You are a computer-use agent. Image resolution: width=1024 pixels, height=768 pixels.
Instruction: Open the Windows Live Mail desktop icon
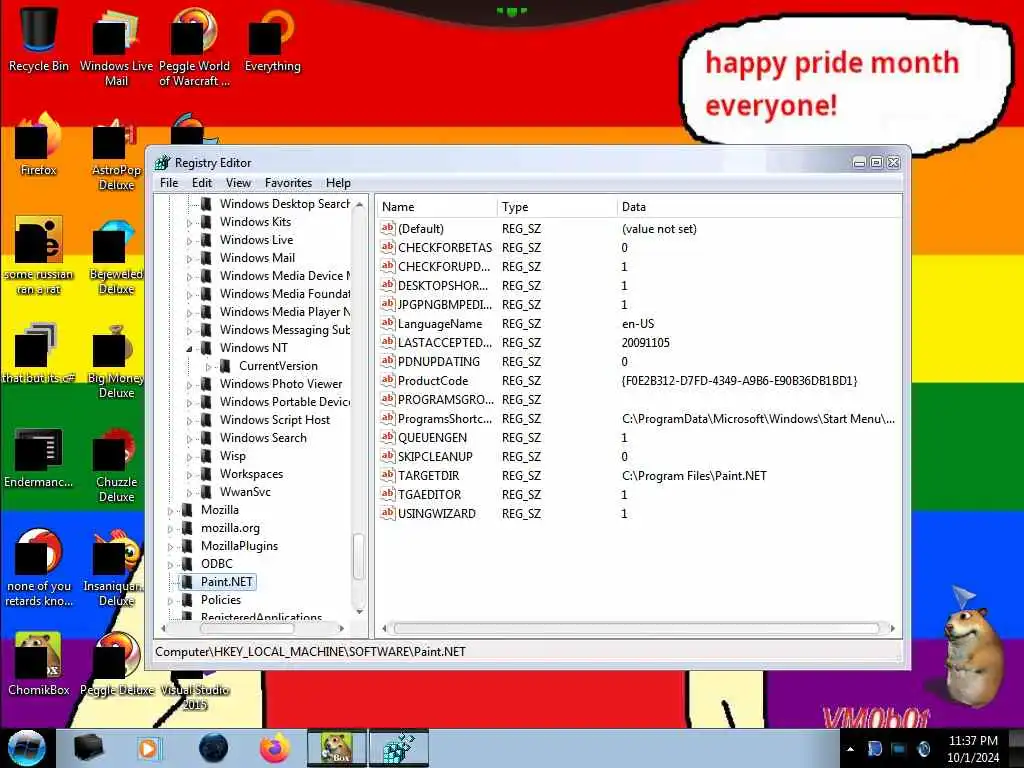pos(116,47)
